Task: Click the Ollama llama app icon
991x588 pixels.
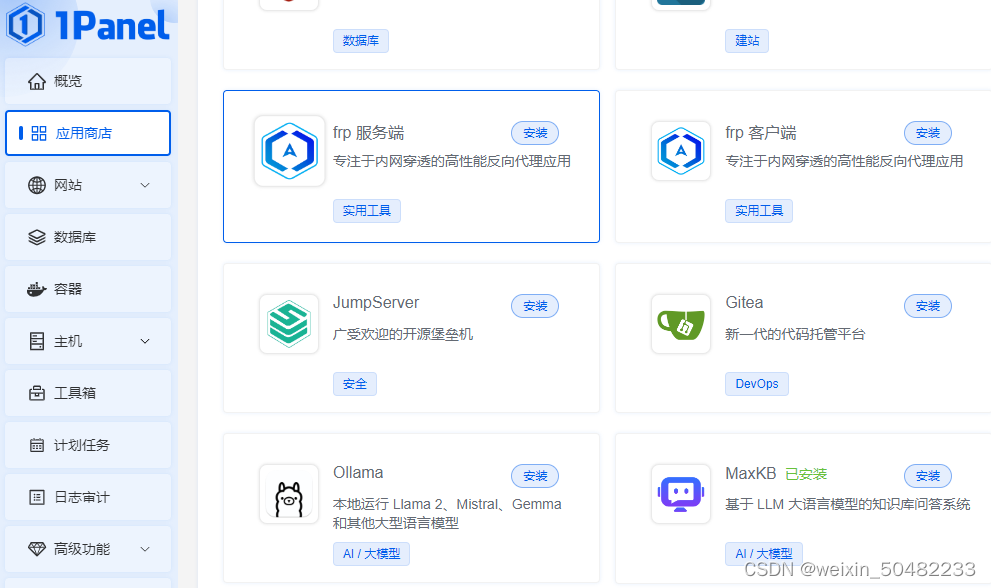Action: pyautogui.click(x=289, y=494)
